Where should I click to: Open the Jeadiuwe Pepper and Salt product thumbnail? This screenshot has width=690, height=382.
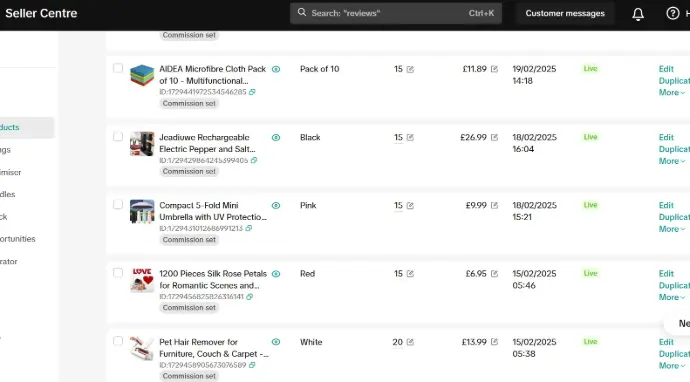[x=142, y=143]
